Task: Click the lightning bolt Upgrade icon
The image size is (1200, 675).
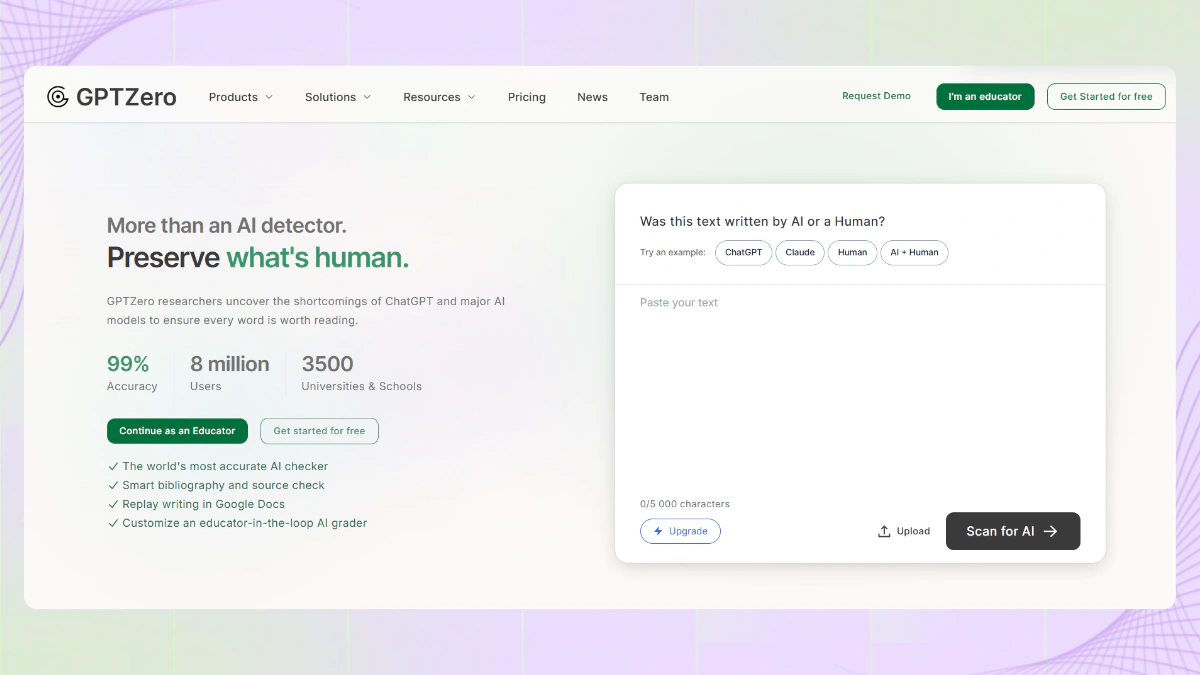Action: [658, 531]
